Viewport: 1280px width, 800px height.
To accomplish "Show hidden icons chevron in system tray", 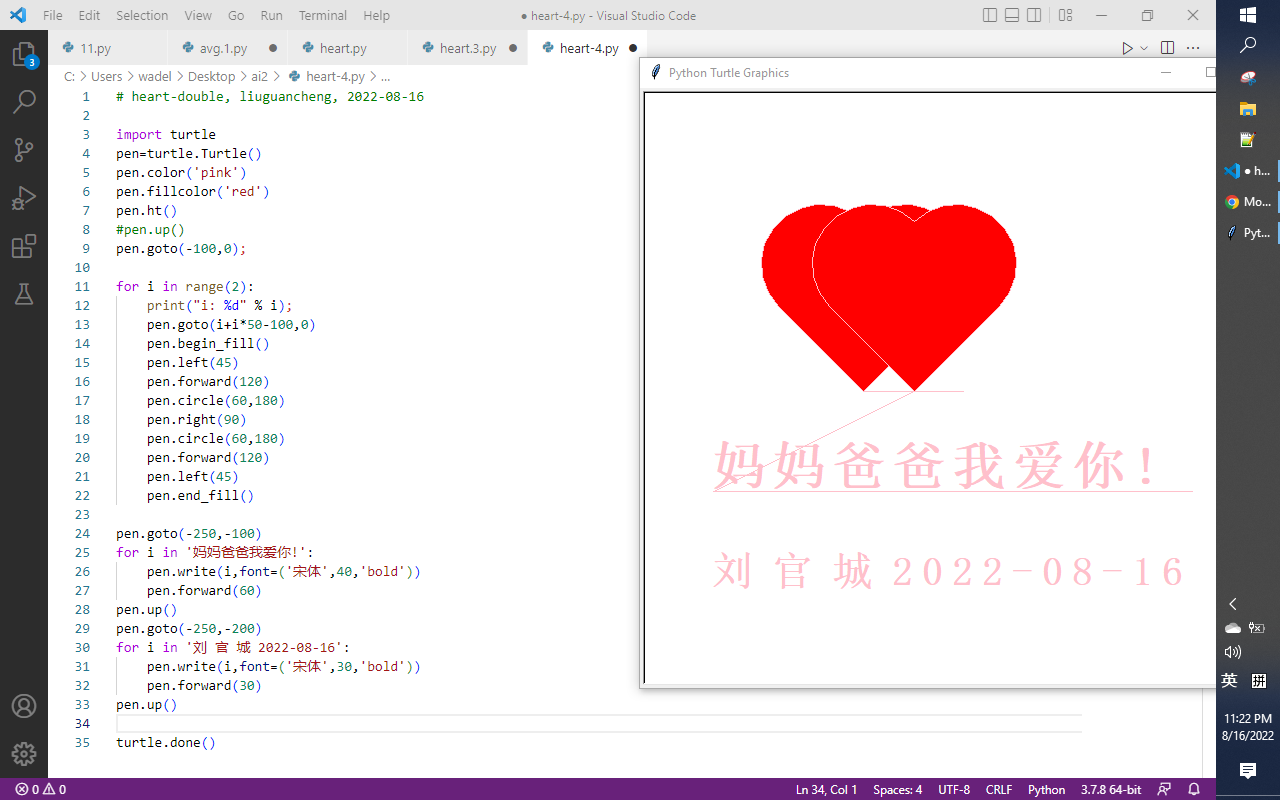I will tap(1232, 603).
